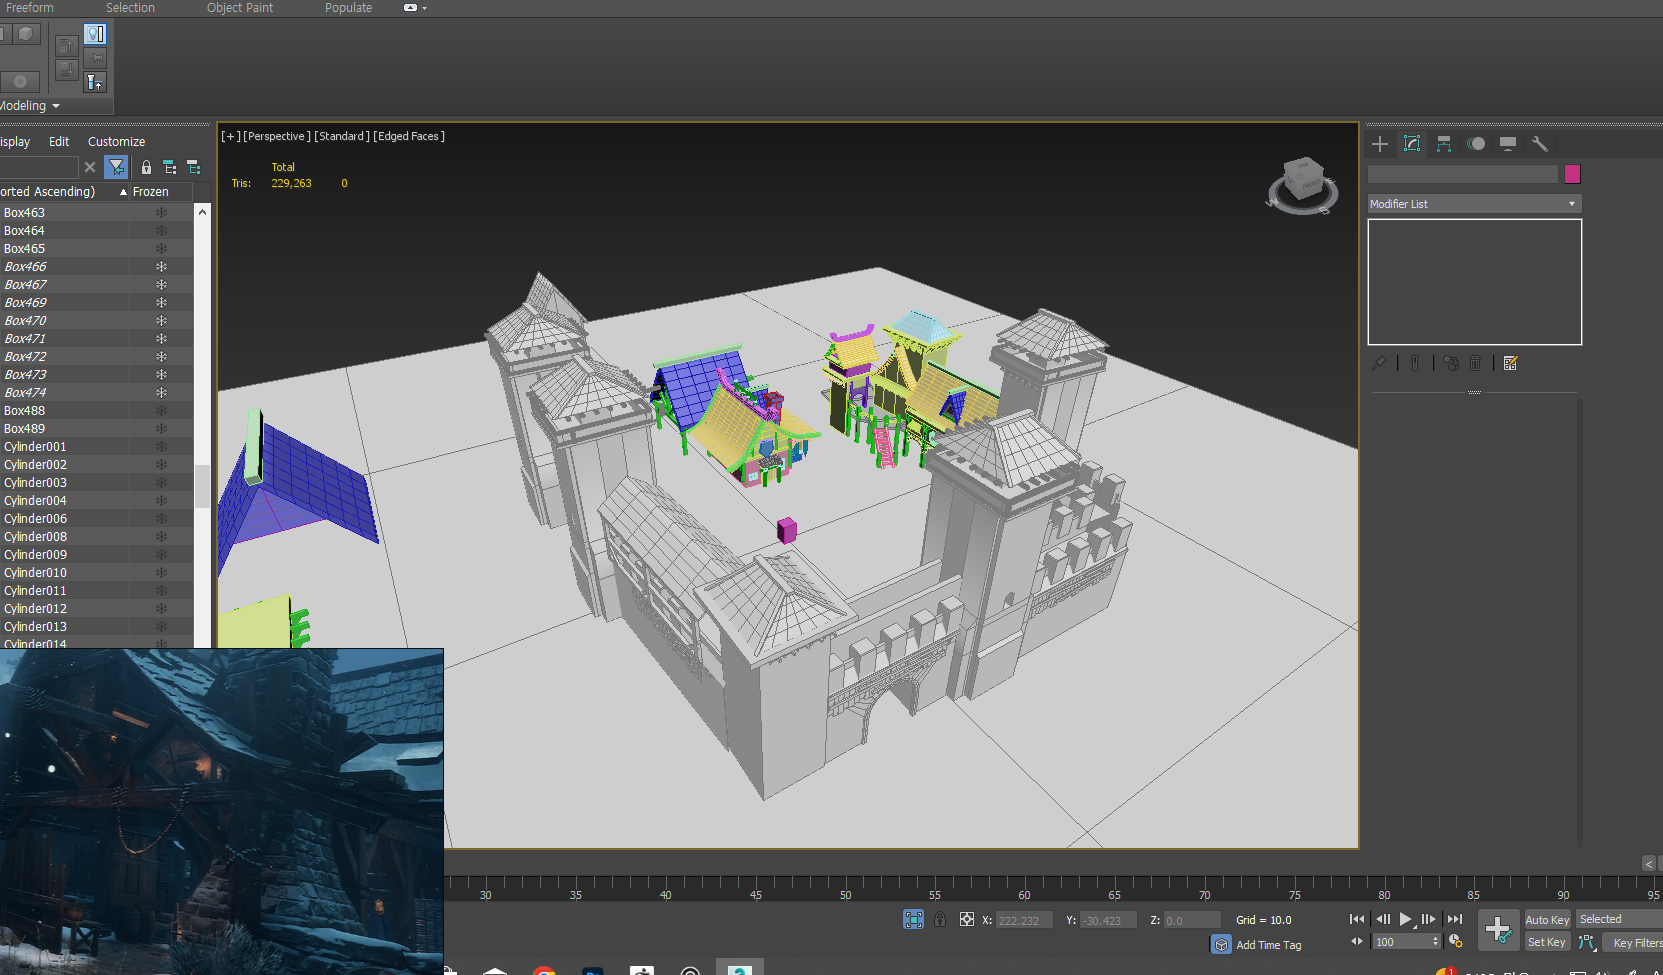Remove modifier with the trash icon

1475,363
